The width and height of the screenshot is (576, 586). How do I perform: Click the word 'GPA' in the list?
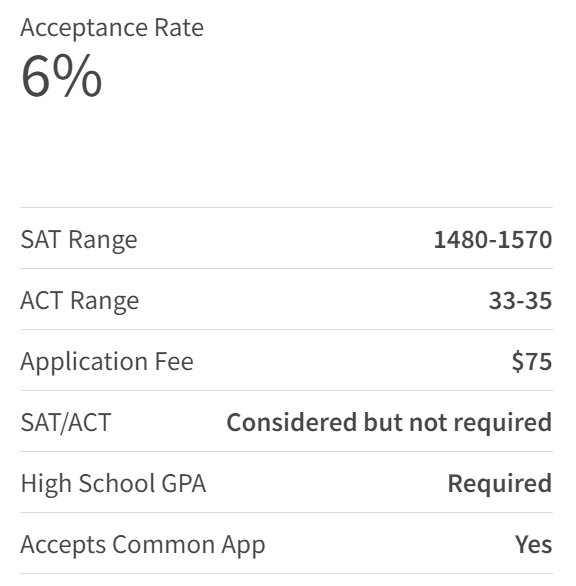coord(184,483)
